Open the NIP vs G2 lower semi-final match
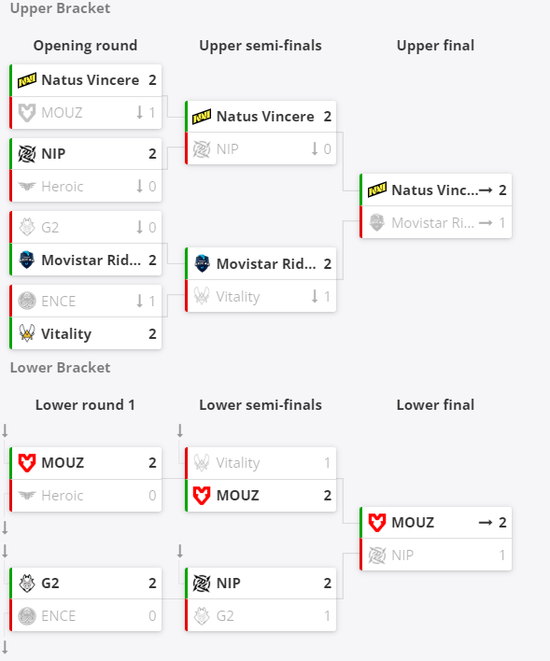 point(261,599)
